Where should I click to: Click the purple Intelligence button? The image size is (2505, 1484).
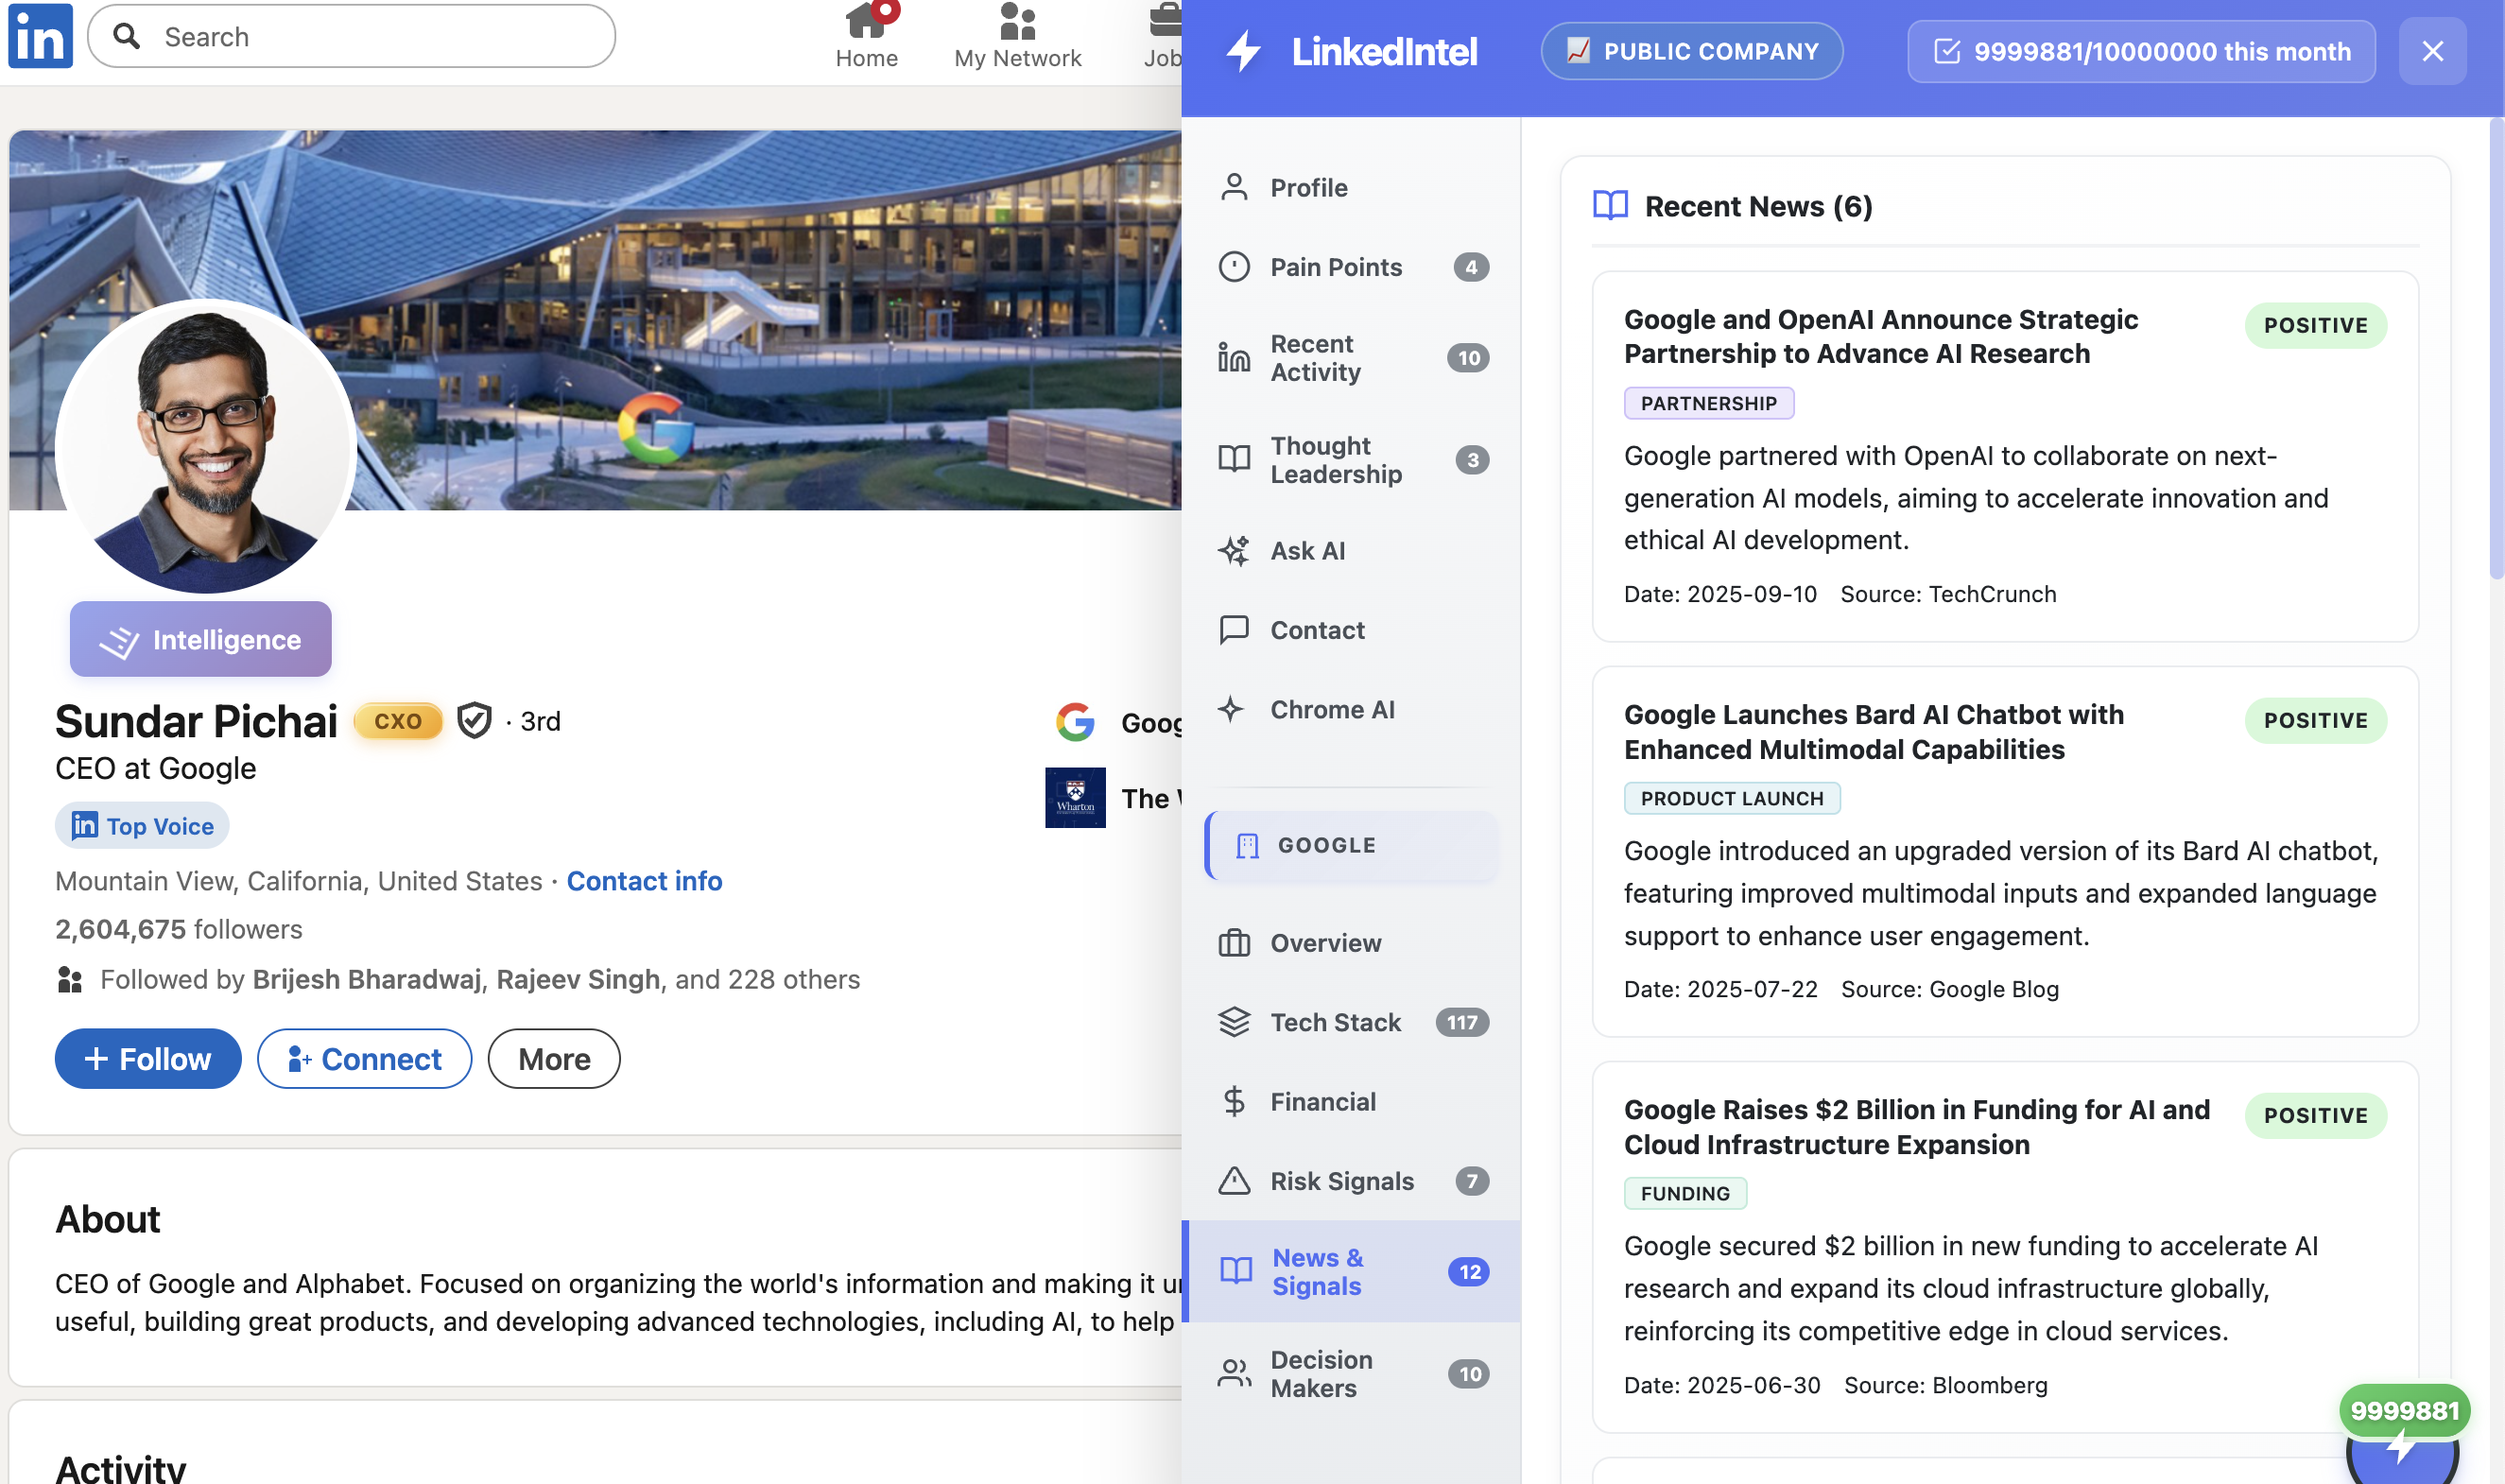[x=200, y=639]
